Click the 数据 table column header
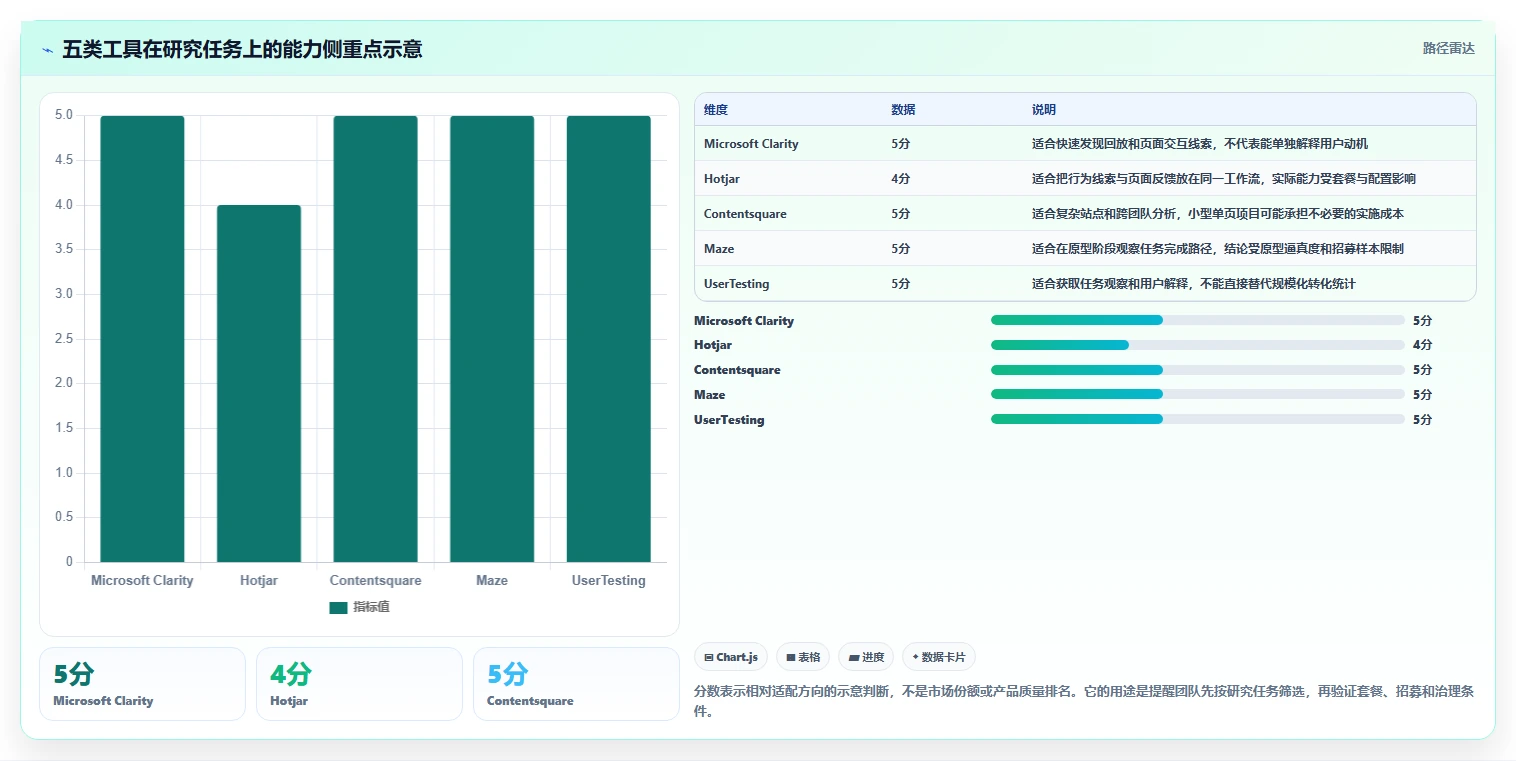 [903, 110]
